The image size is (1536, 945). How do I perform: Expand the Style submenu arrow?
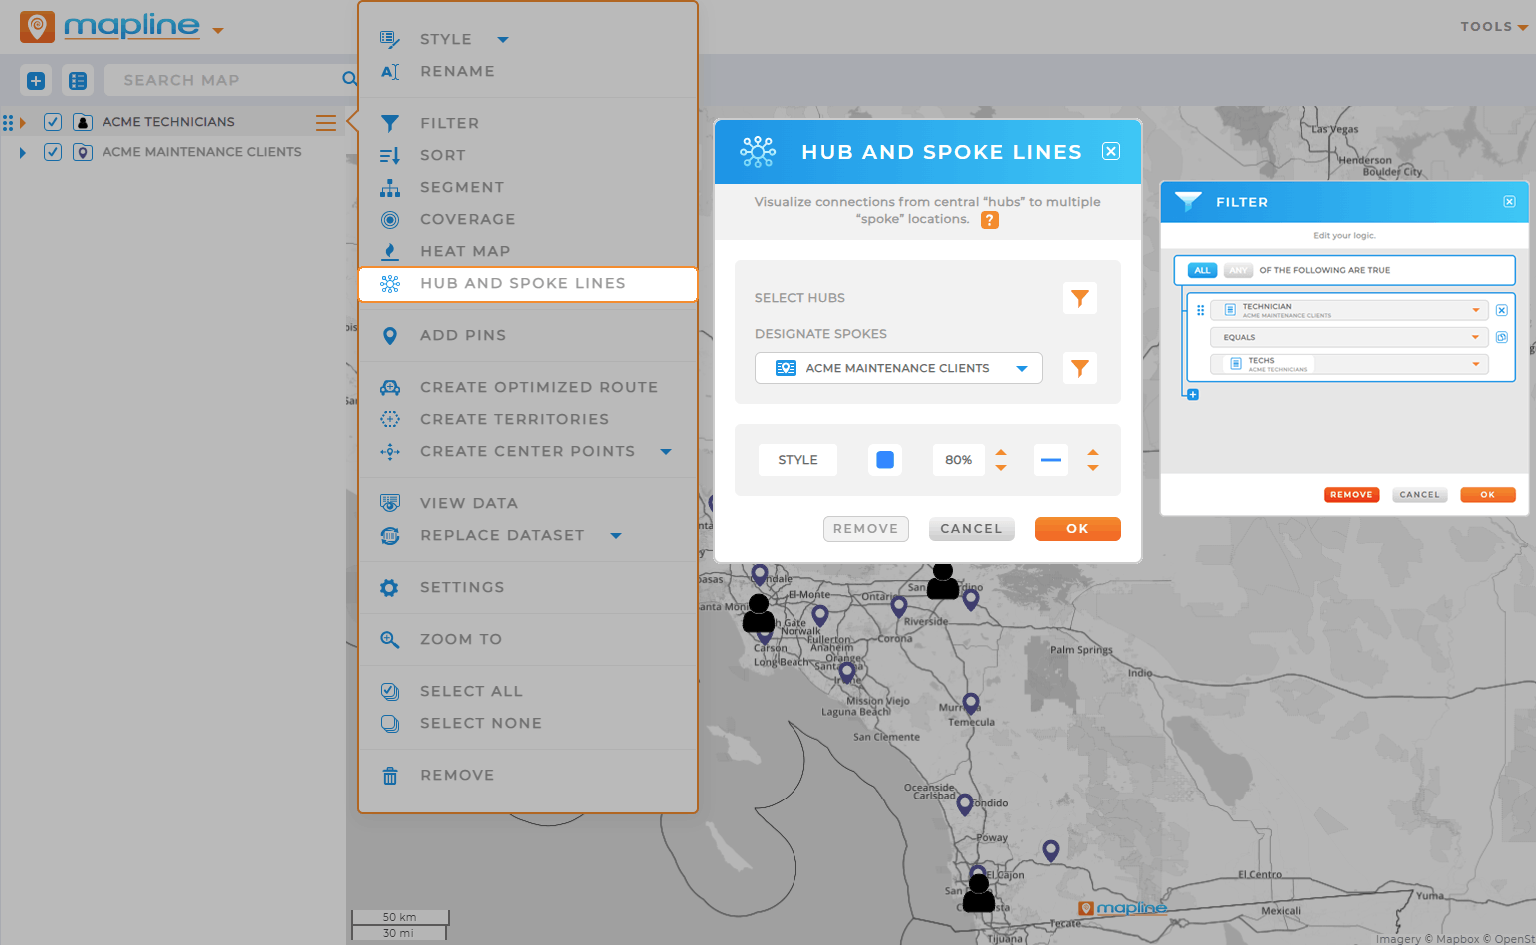503,40
